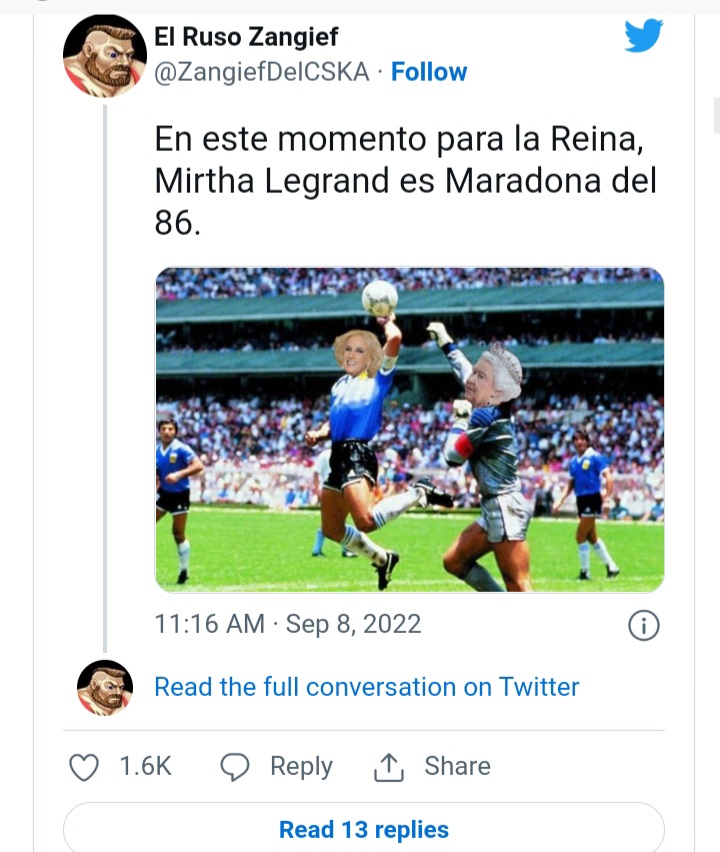Click the football in the tweet photo
Screen dimensions: 720x852
coord(380,295)
